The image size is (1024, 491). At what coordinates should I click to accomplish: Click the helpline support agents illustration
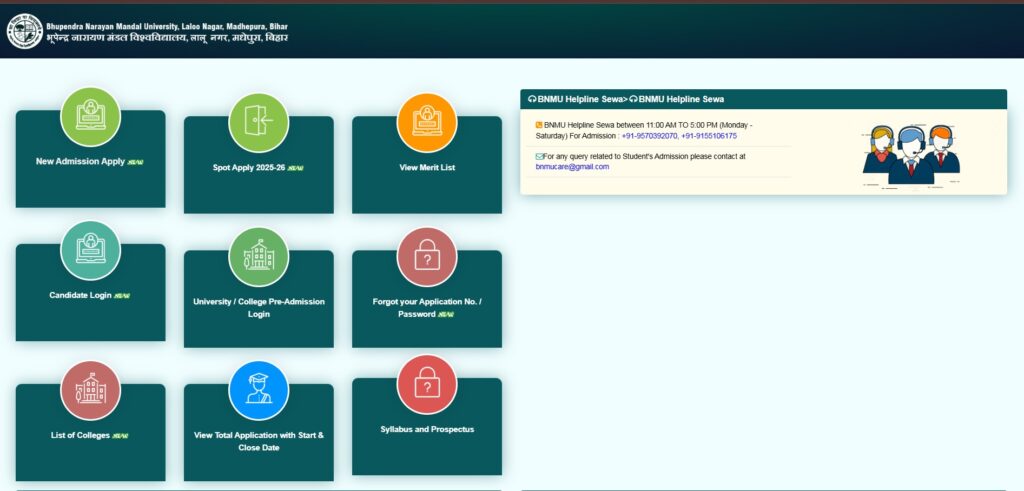tap(910, 156)
